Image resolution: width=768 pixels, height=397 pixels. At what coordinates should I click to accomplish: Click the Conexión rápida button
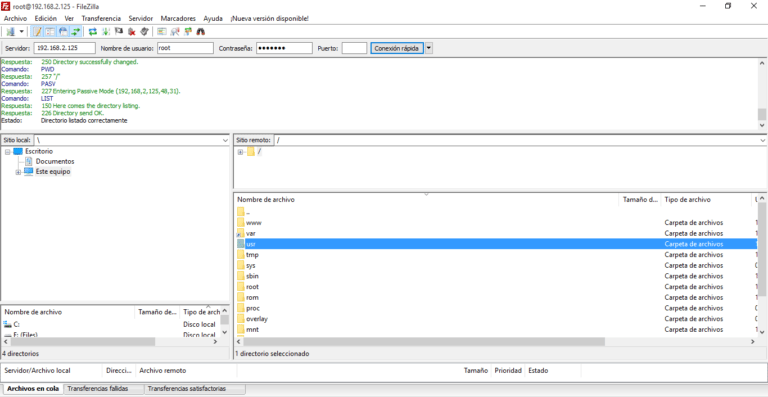click(x=397, y=48)
